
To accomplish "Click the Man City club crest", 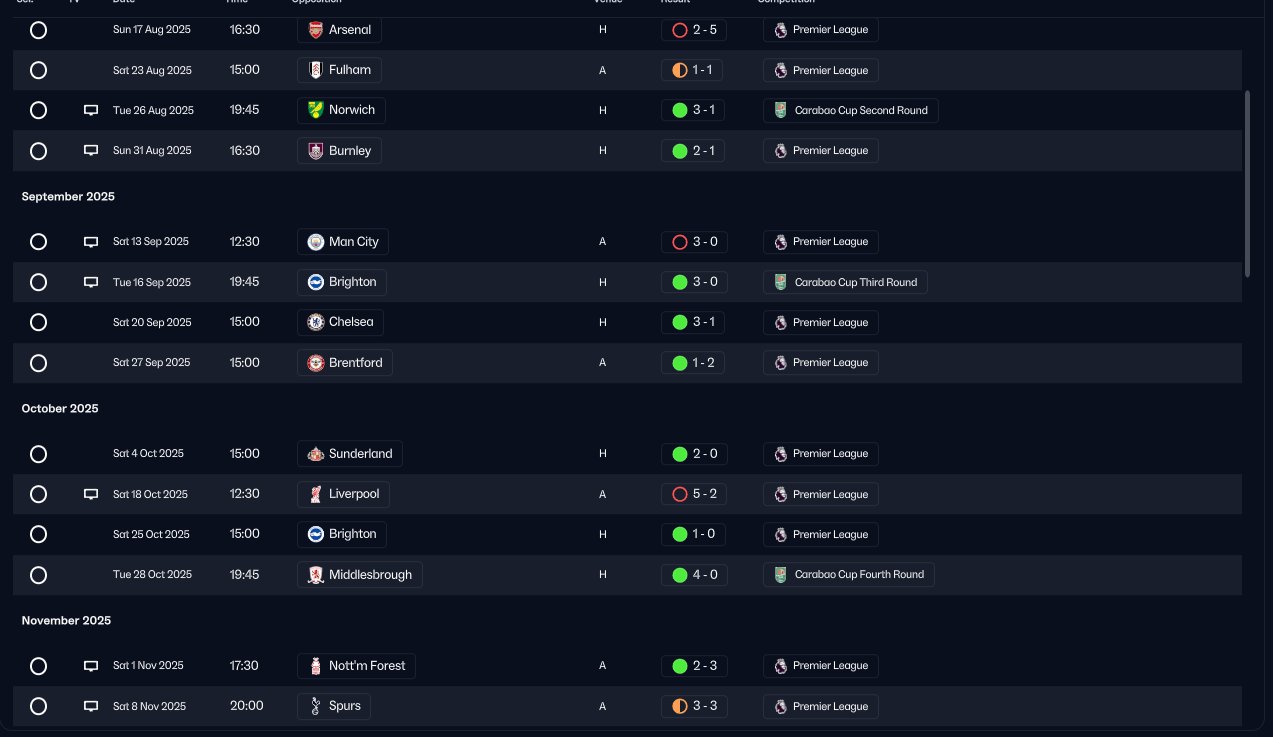I will (315, 242).
